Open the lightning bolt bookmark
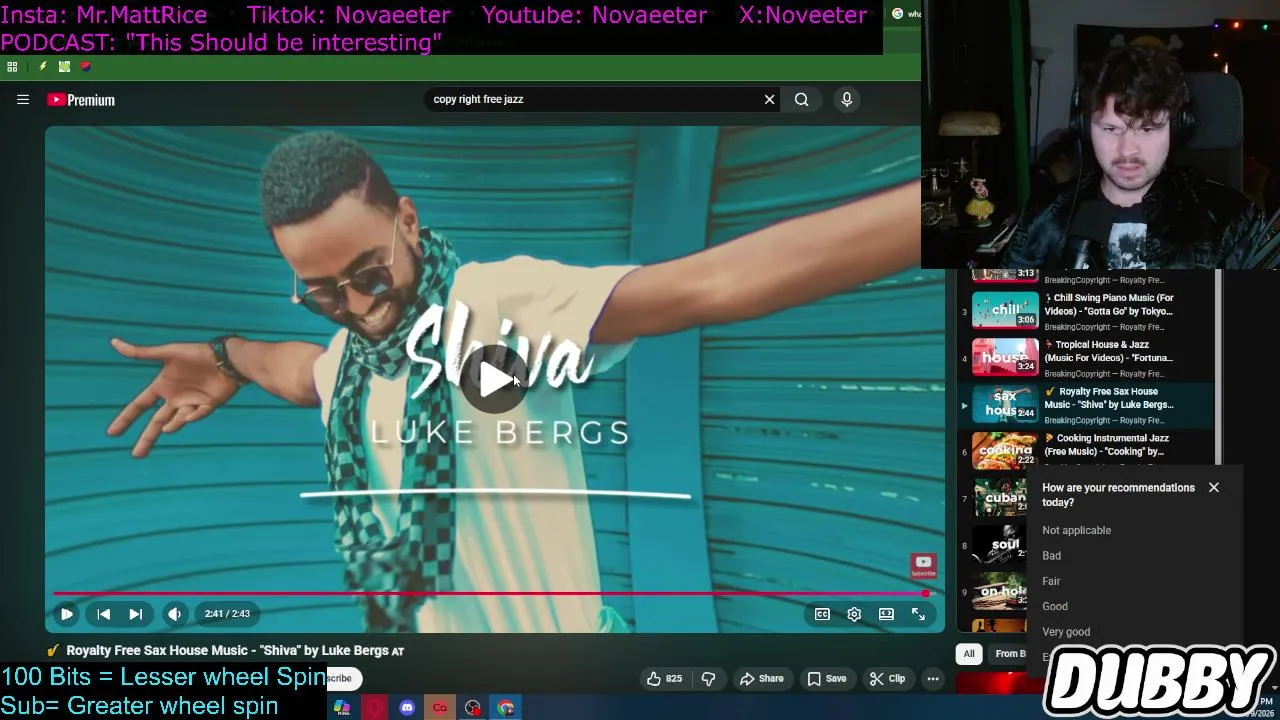The width and height of the screenshot is (1280, 720). 42,67
